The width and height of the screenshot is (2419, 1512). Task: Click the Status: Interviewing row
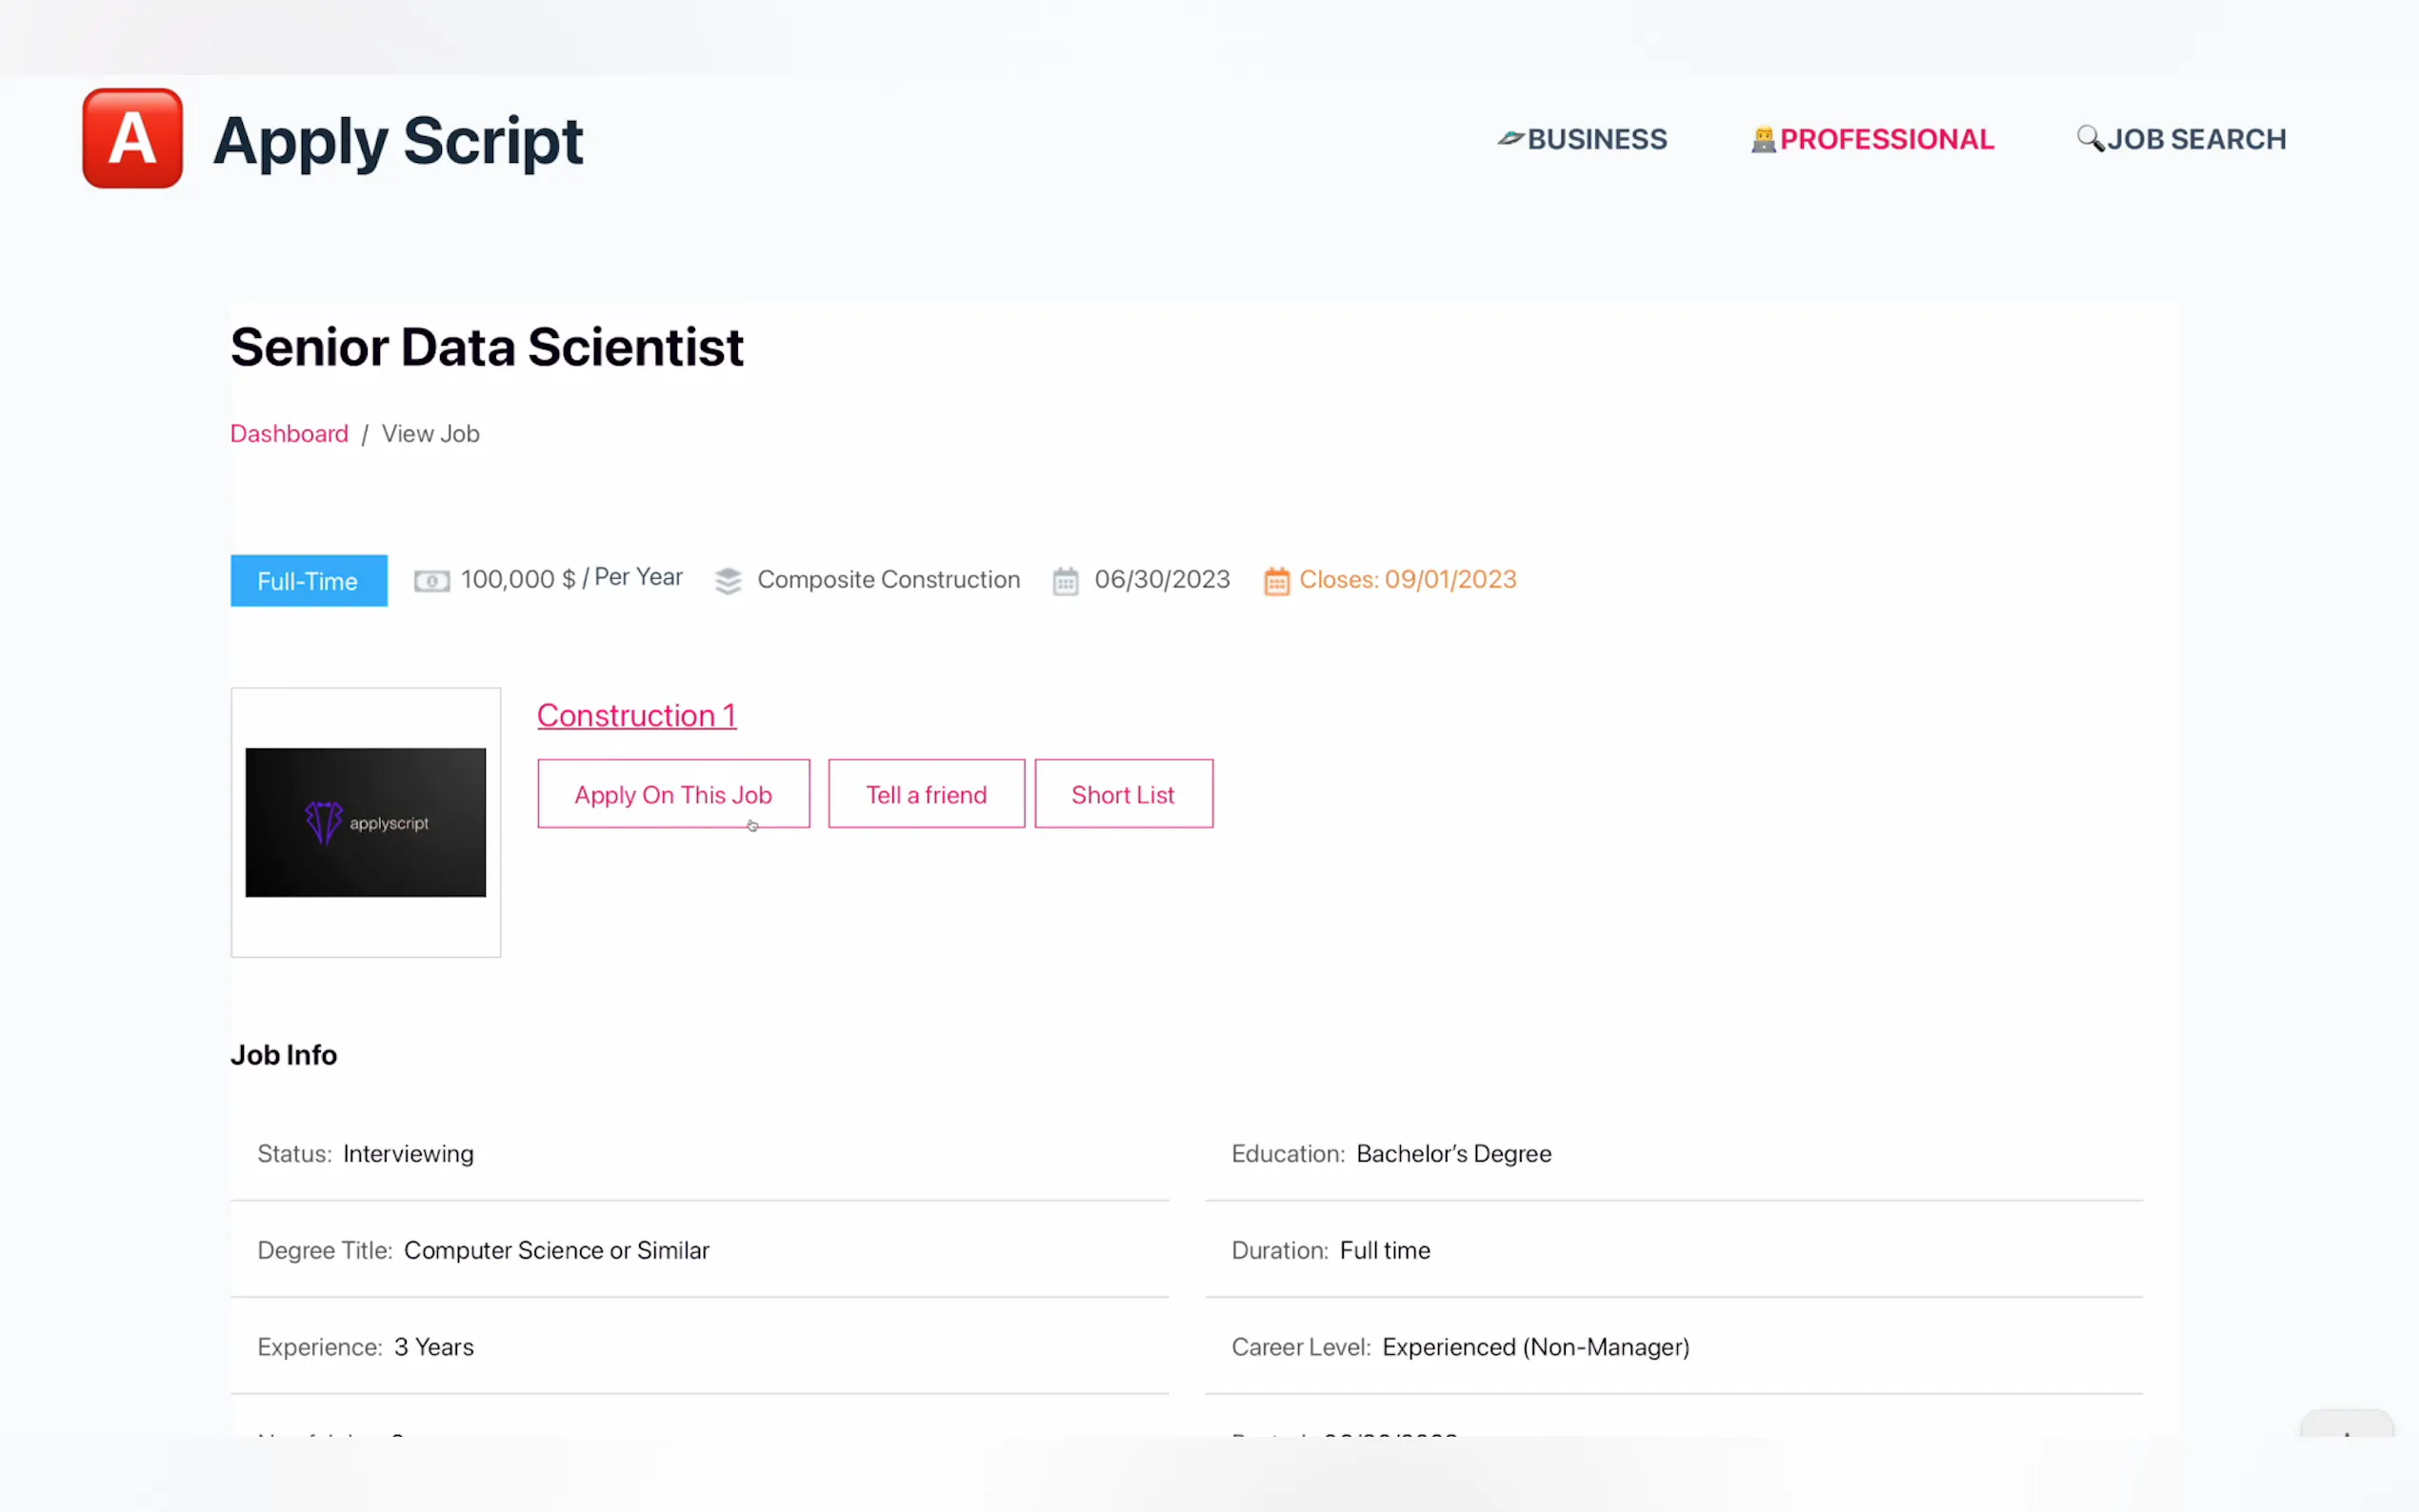[x=699, y=1153]
